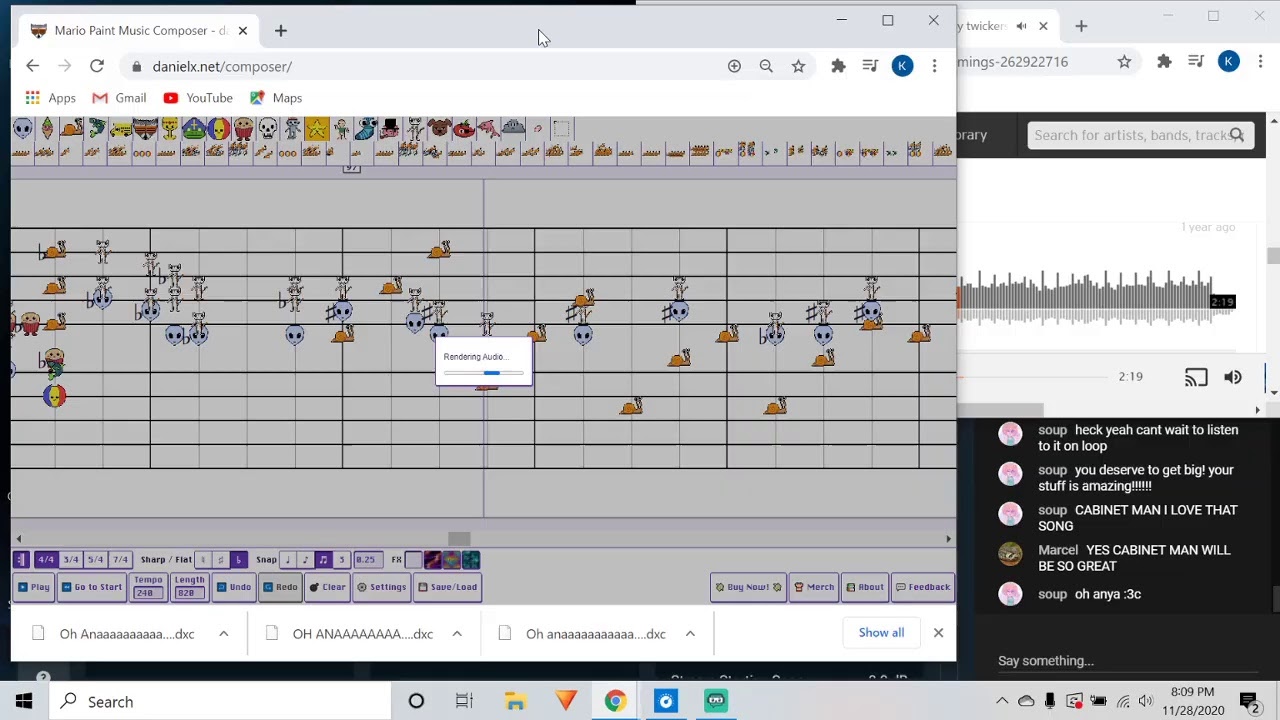Select the red tomato instrument
The image size is (1280, 720).
pos(464,128)
